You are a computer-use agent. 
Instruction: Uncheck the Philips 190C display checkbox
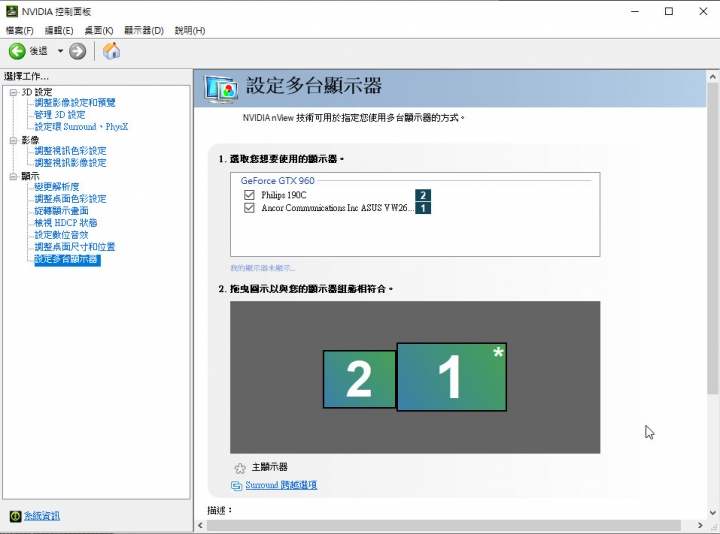249,195
